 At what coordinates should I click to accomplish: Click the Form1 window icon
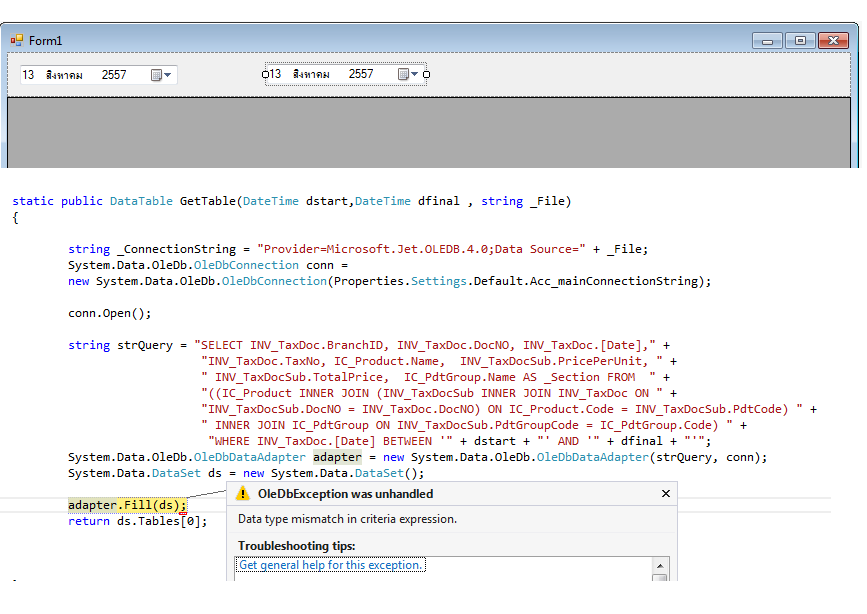16,40
